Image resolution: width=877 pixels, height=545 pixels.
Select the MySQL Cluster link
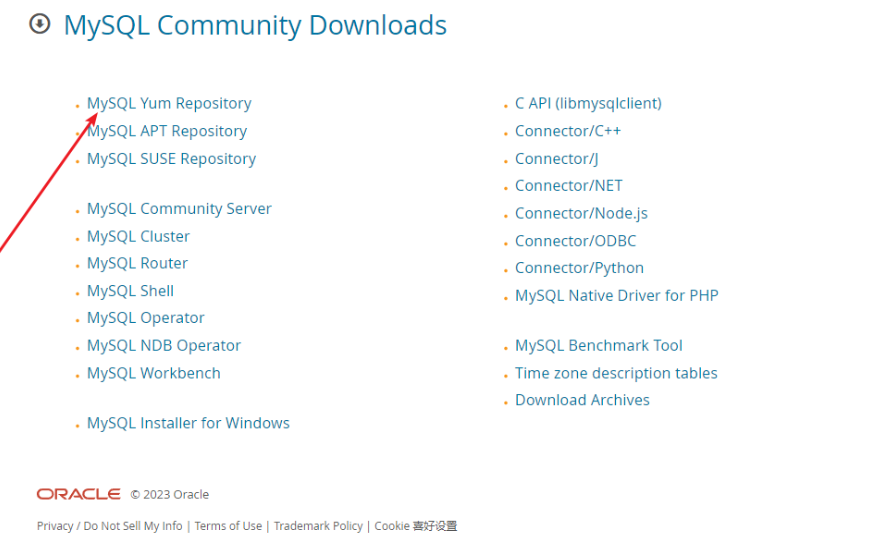click(138, 236)
